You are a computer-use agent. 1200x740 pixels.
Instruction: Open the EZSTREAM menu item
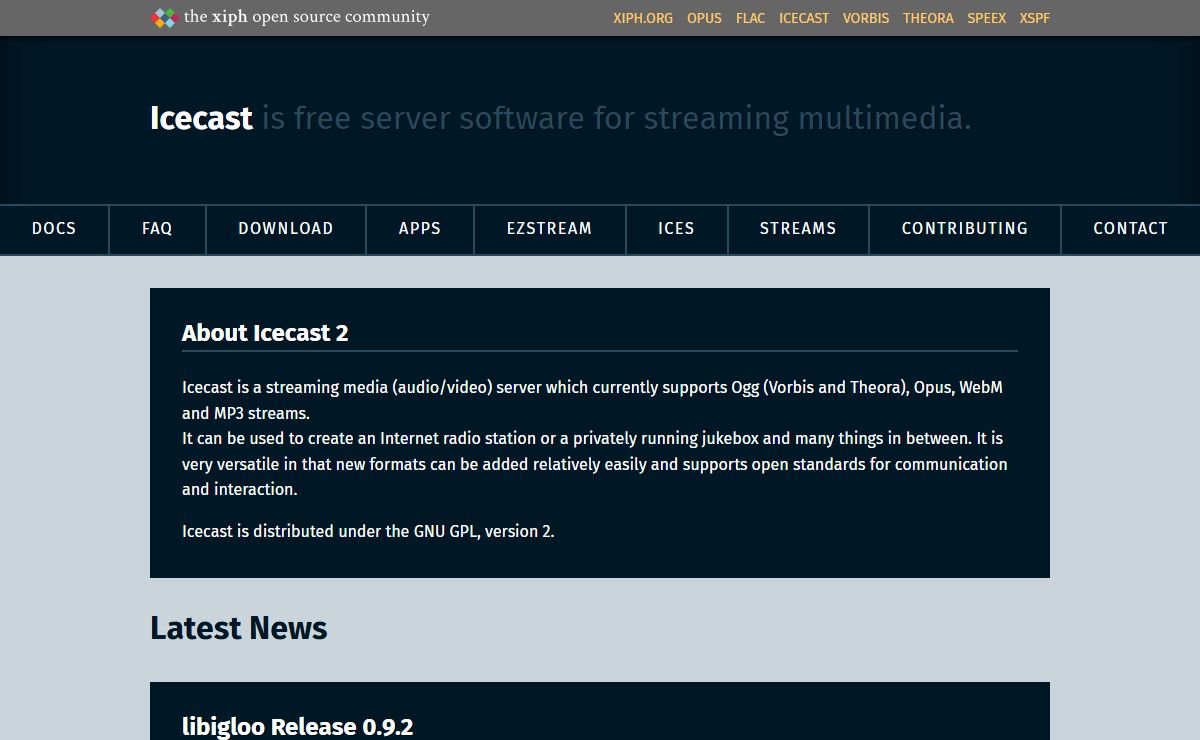pos(550,229)
